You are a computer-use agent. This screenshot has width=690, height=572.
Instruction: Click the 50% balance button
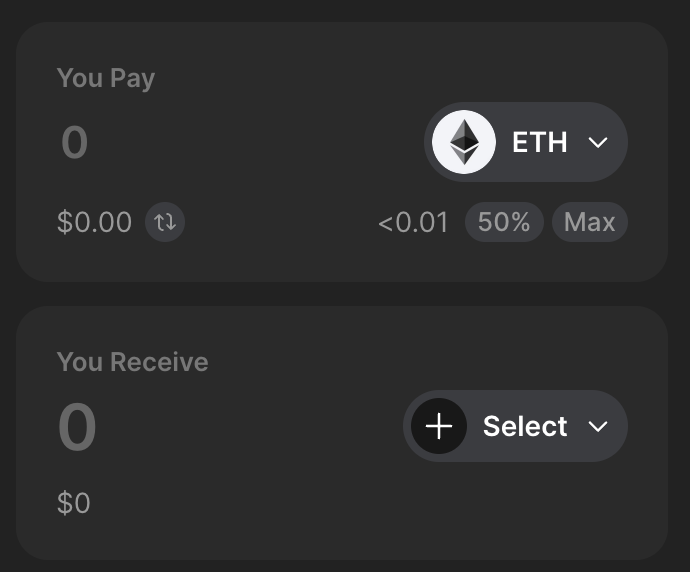click(x=504, y=222)
